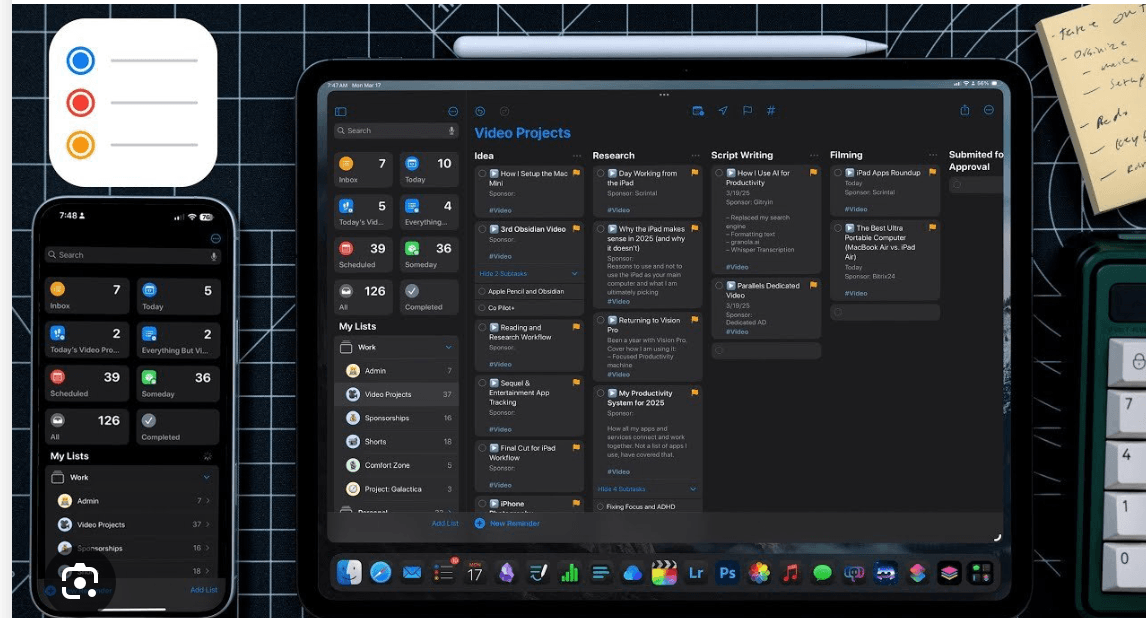
Task: Check off the 3rd Obsidian Video reminder
Action: point(482,229)
